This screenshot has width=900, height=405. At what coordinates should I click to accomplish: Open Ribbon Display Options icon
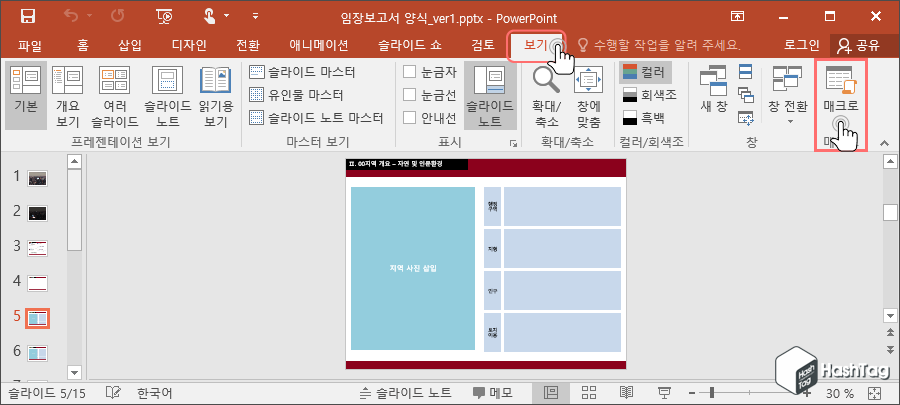tap(738, 16)
